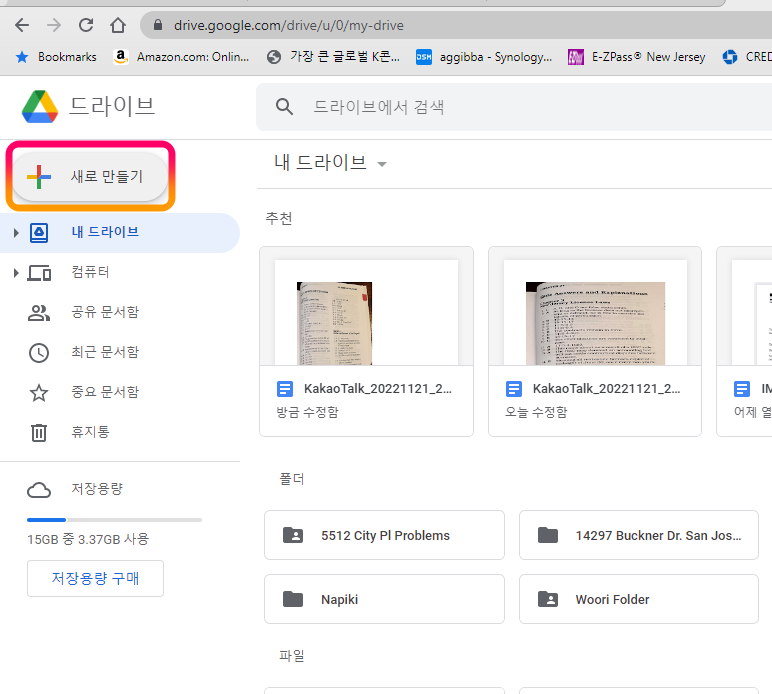This screenshot has width=772, height=694.
Task: Click shared-folder icon of 5512 City Pl Problems
Action: (x=293, y=535)
